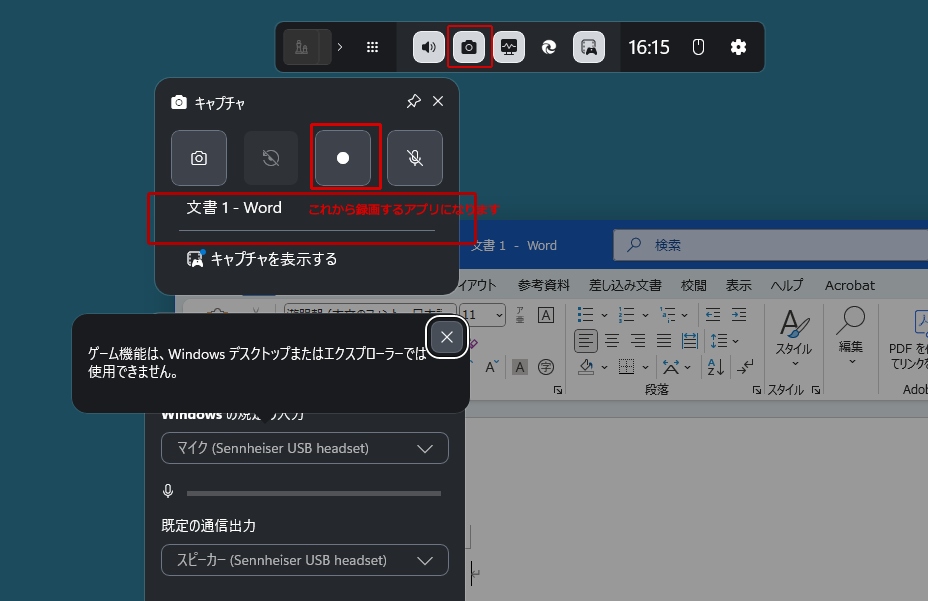This screenshot has height=601, width=928.
Task: Open the Performance widget in Game Bar
Action: 509,47
